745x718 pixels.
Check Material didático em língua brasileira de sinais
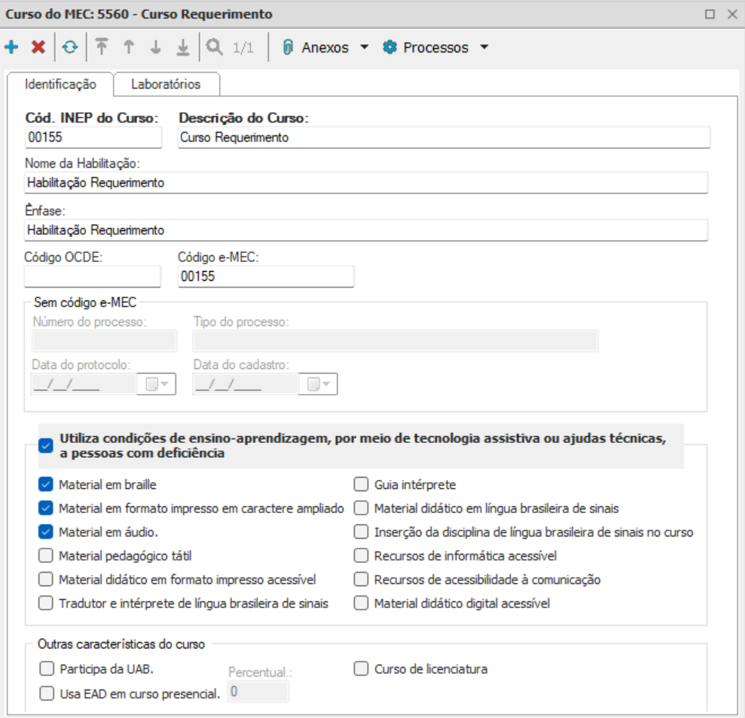click(361, 508)
